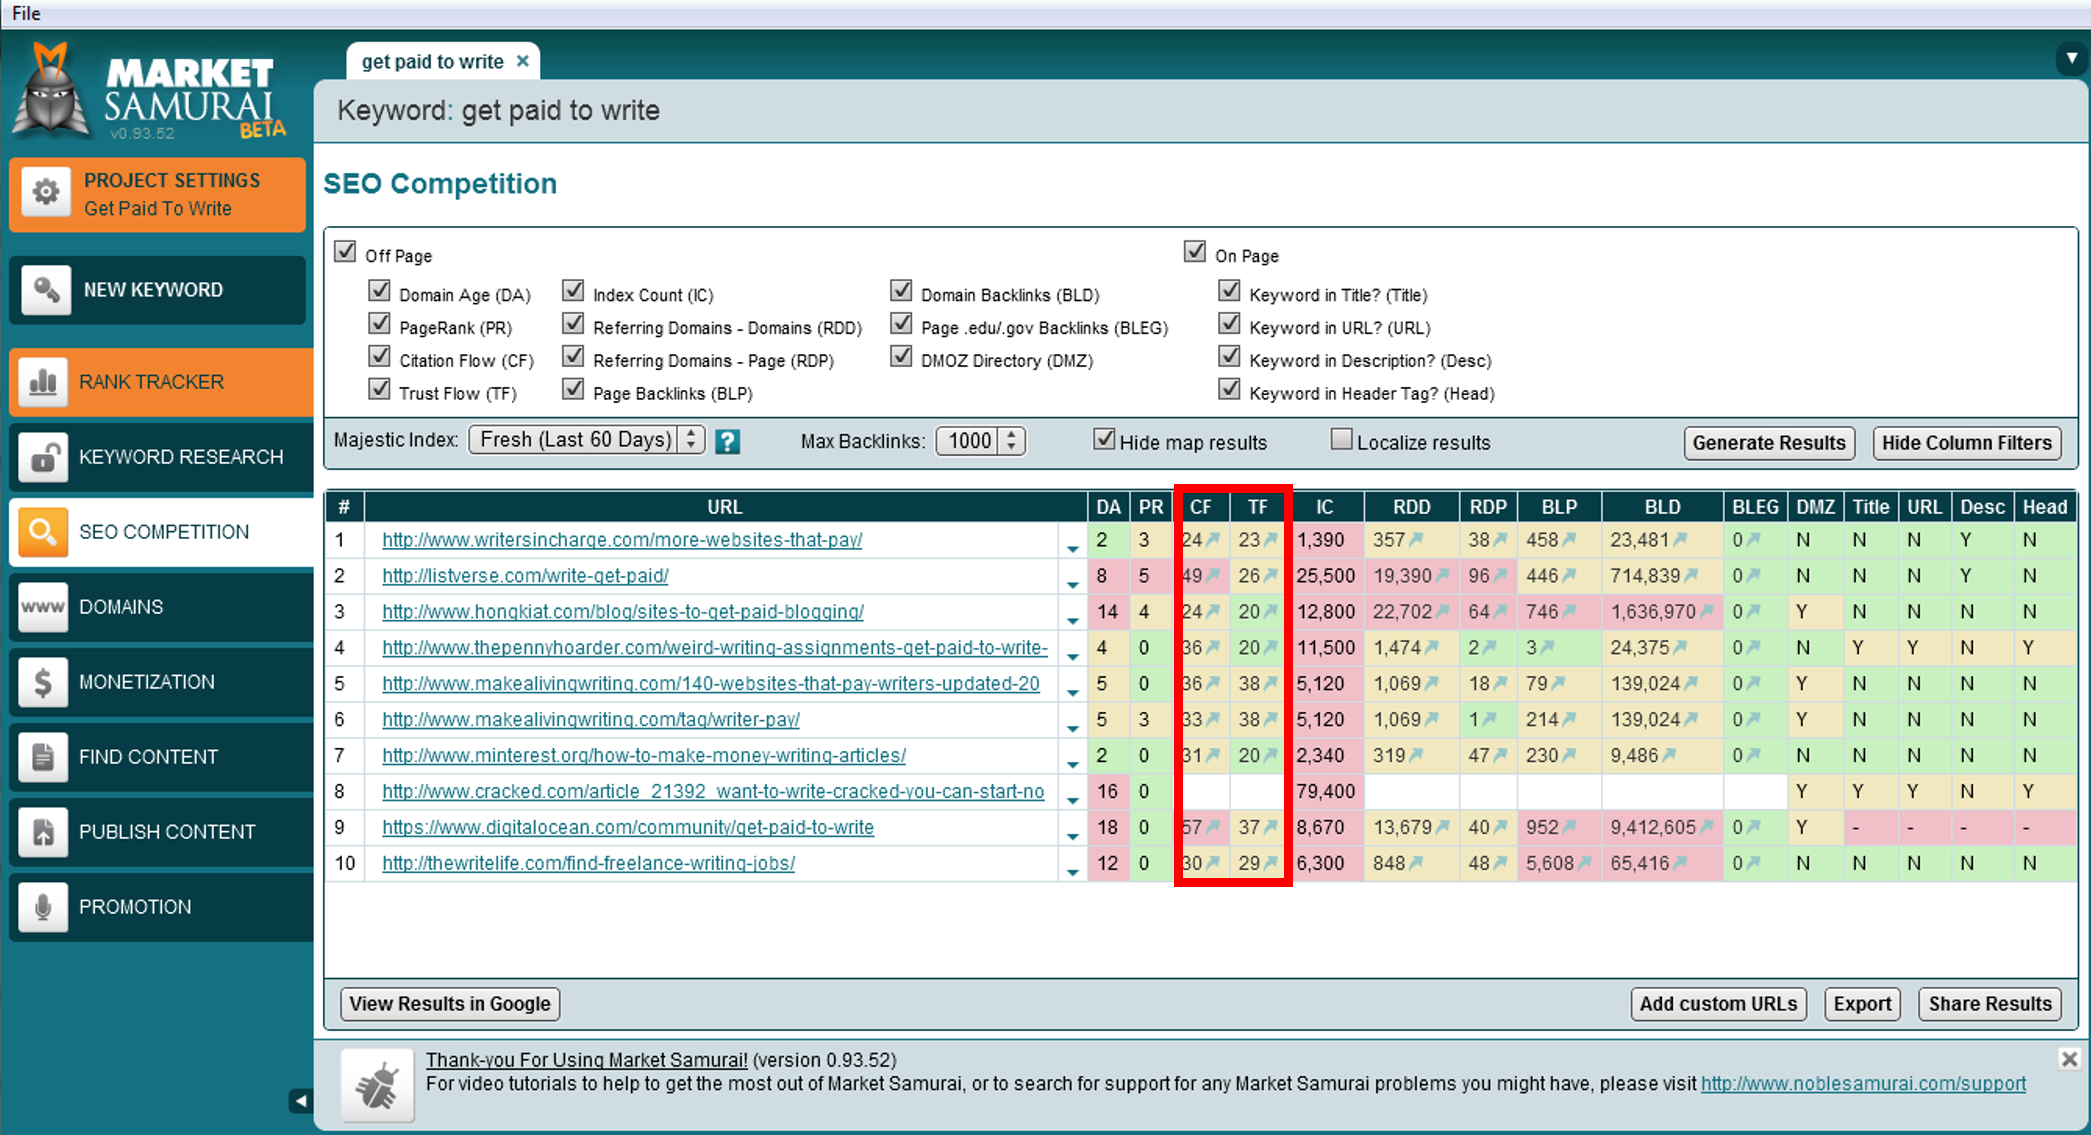Click the Market Samurai logo
The height and width of the screenshot is (1135, 2091).
148,92
